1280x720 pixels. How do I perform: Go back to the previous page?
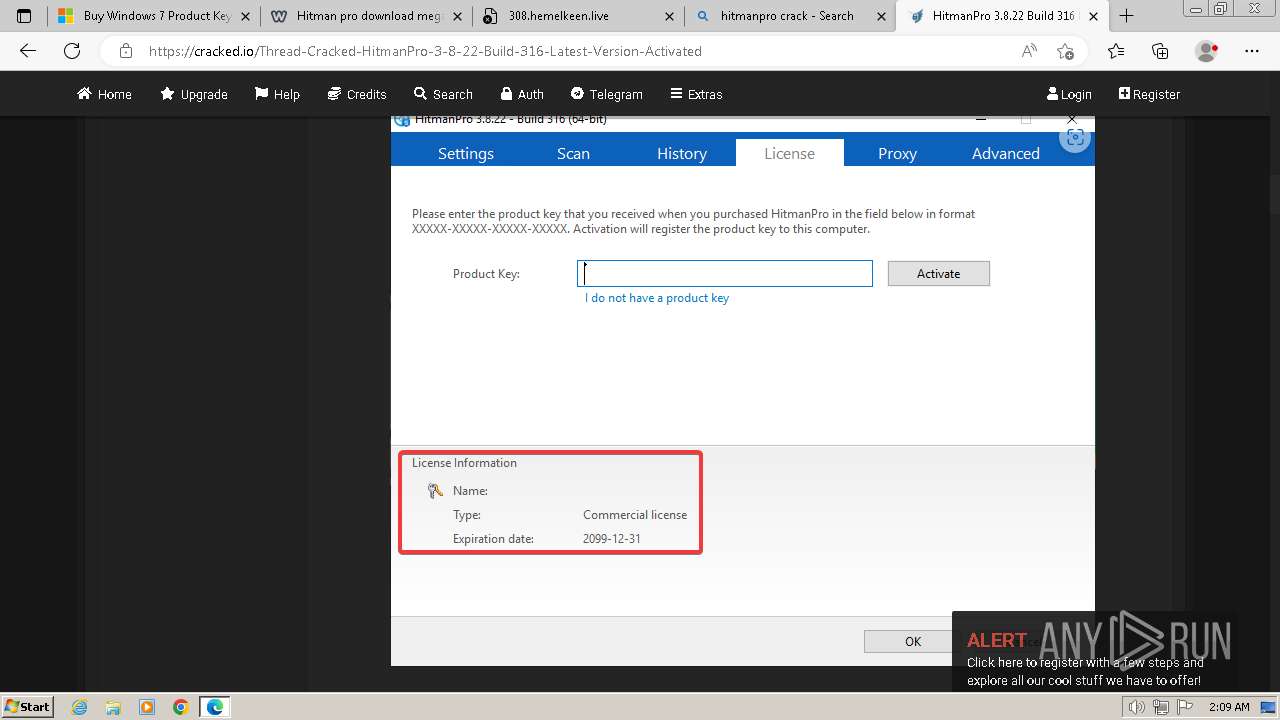[x=28, y=51]
